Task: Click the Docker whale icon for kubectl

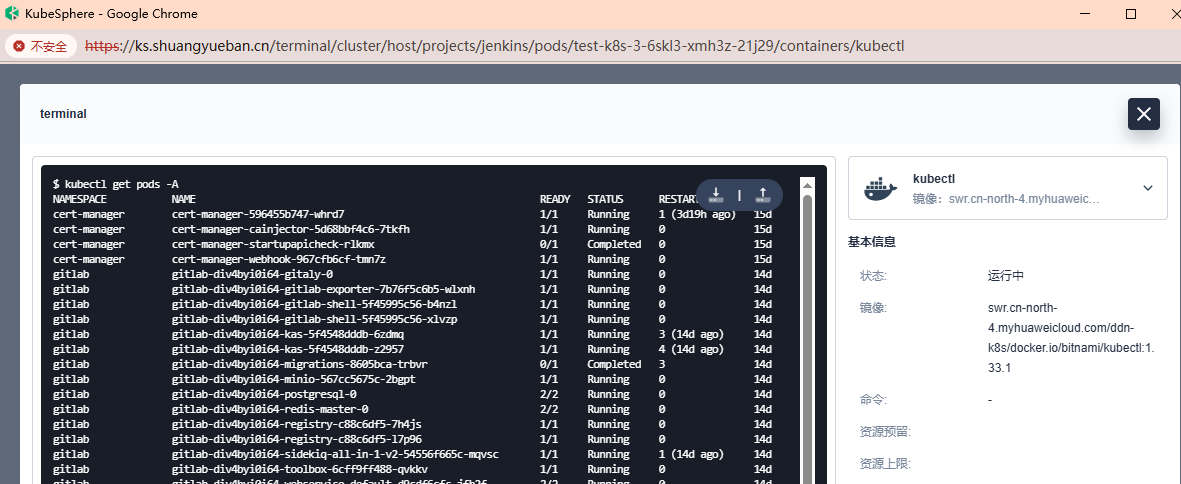Action: [880, 188]
